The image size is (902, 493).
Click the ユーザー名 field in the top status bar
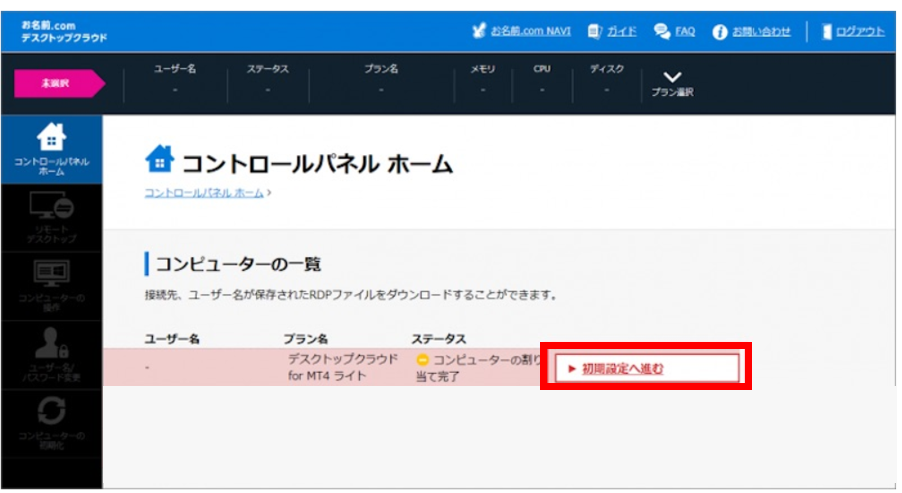175,79
